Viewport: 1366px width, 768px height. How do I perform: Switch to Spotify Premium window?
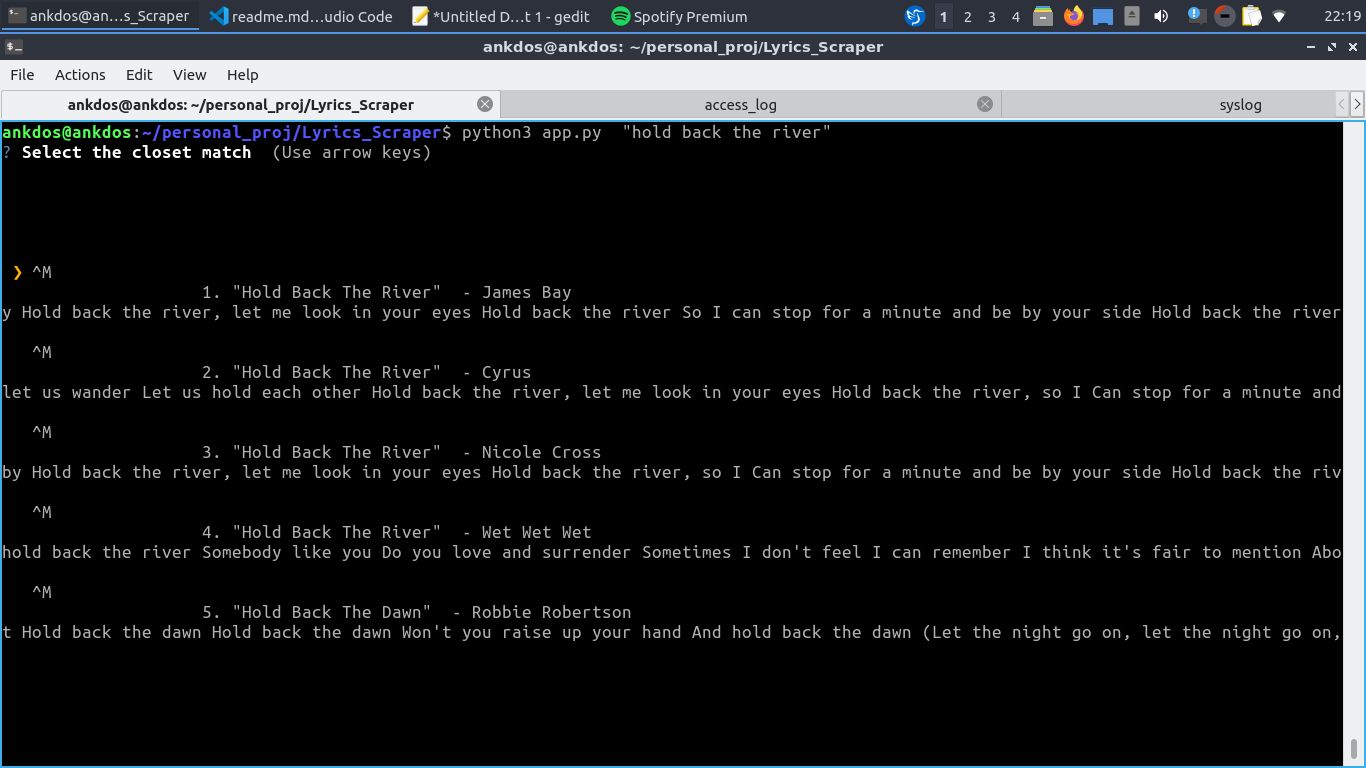point(680,16)
